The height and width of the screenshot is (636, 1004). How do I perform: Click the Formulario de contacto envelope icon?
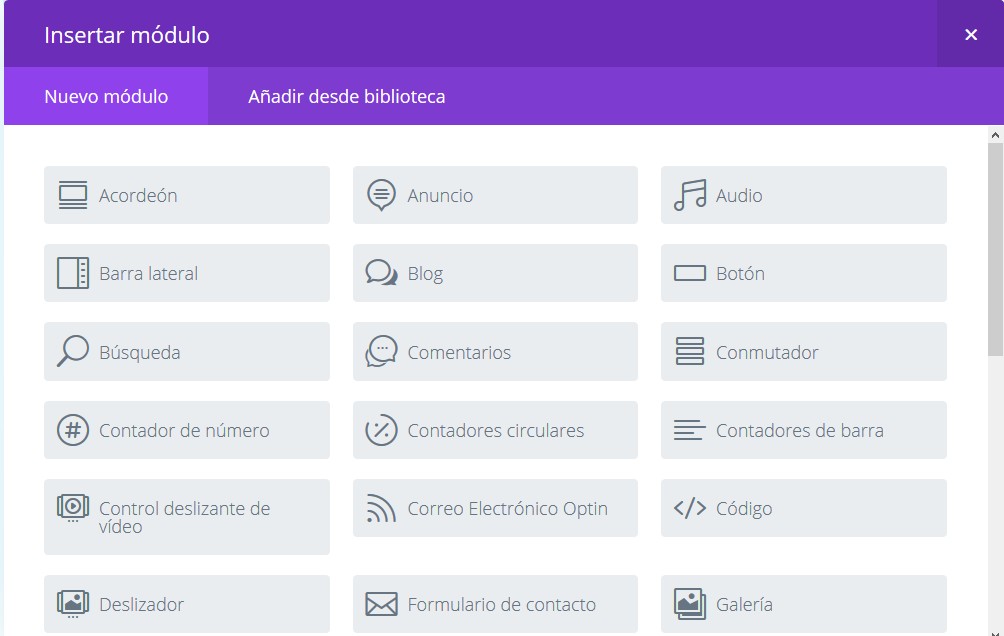pos(381,605)
